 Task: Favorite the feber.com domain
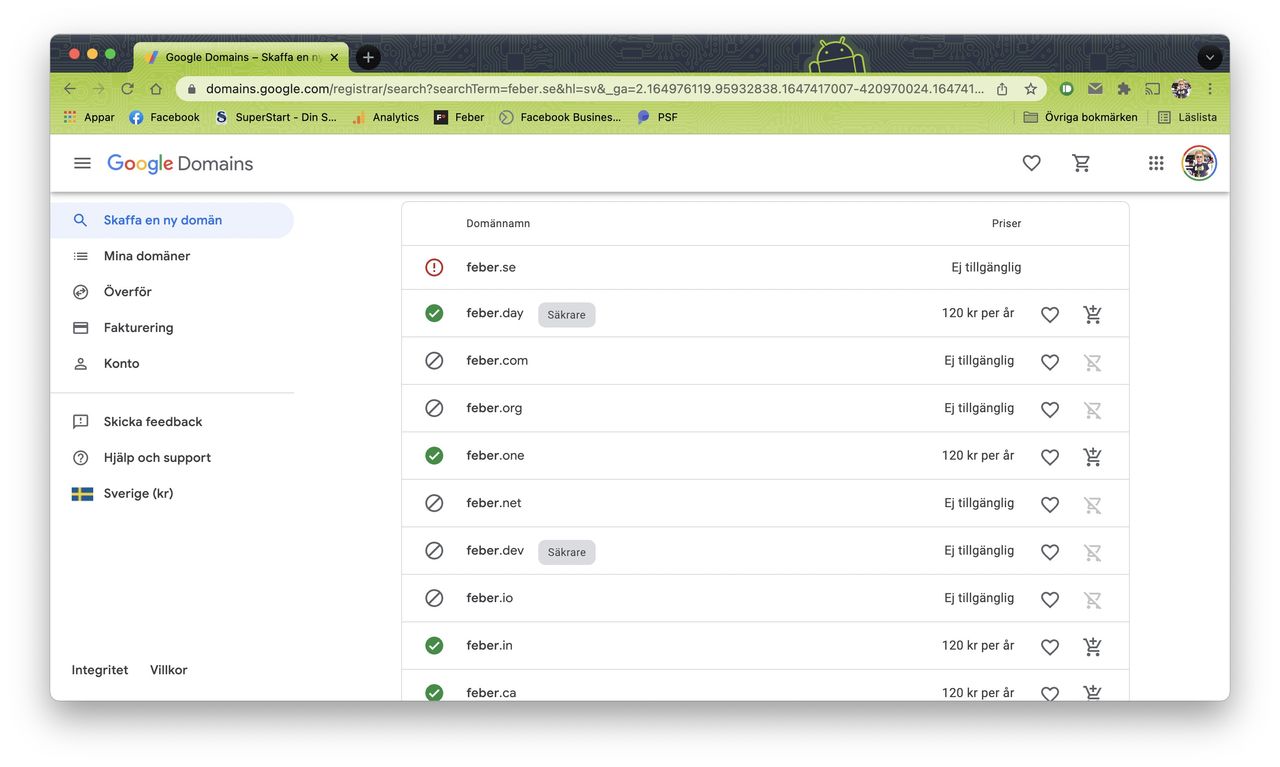click(1049, 362)
